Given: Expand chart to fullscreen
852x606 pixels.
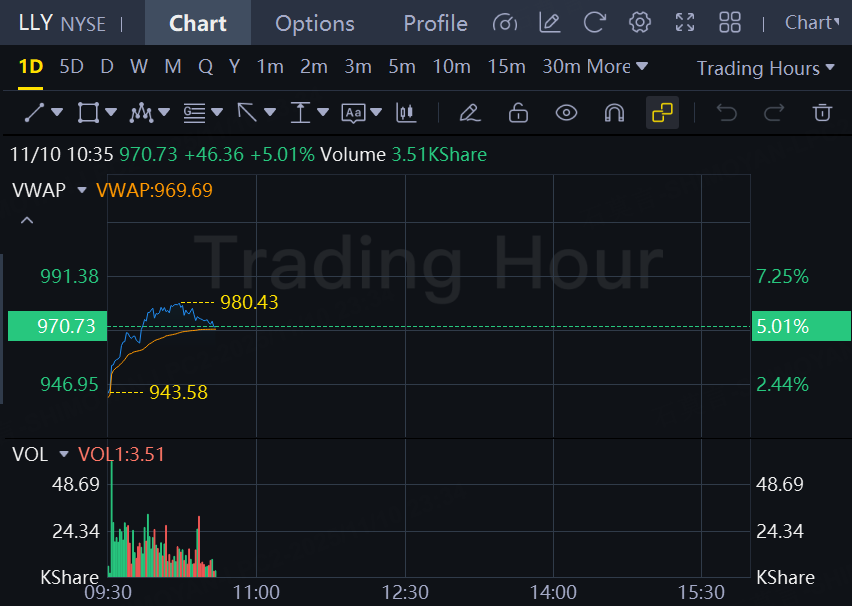Looking at the screenshot, I should coord(685,22).
